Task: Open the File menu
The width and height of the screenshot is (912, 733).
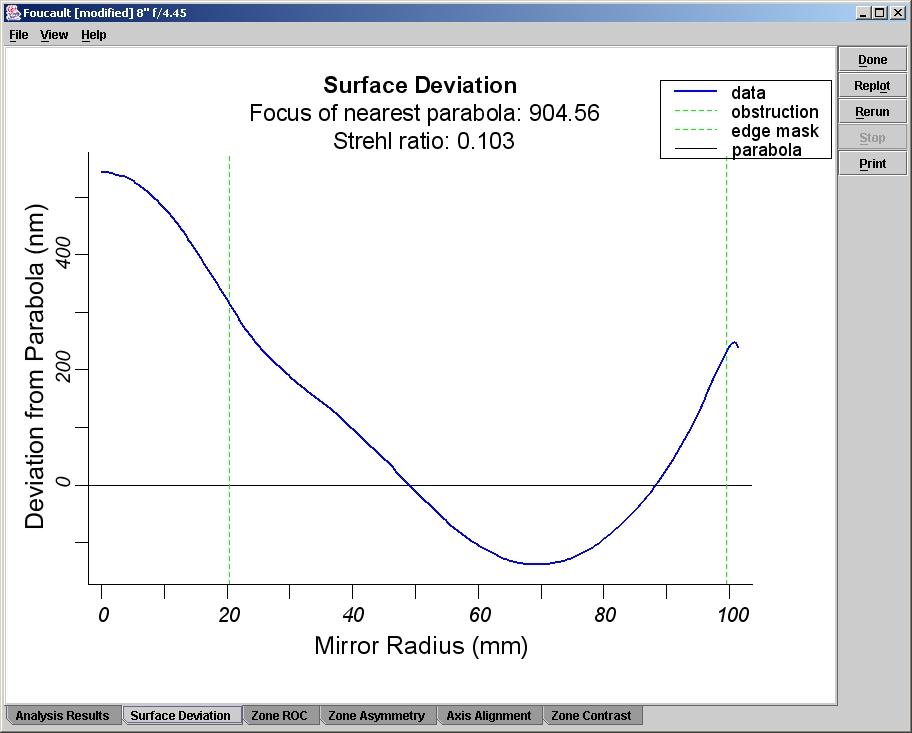Action: tap(18, 35)
